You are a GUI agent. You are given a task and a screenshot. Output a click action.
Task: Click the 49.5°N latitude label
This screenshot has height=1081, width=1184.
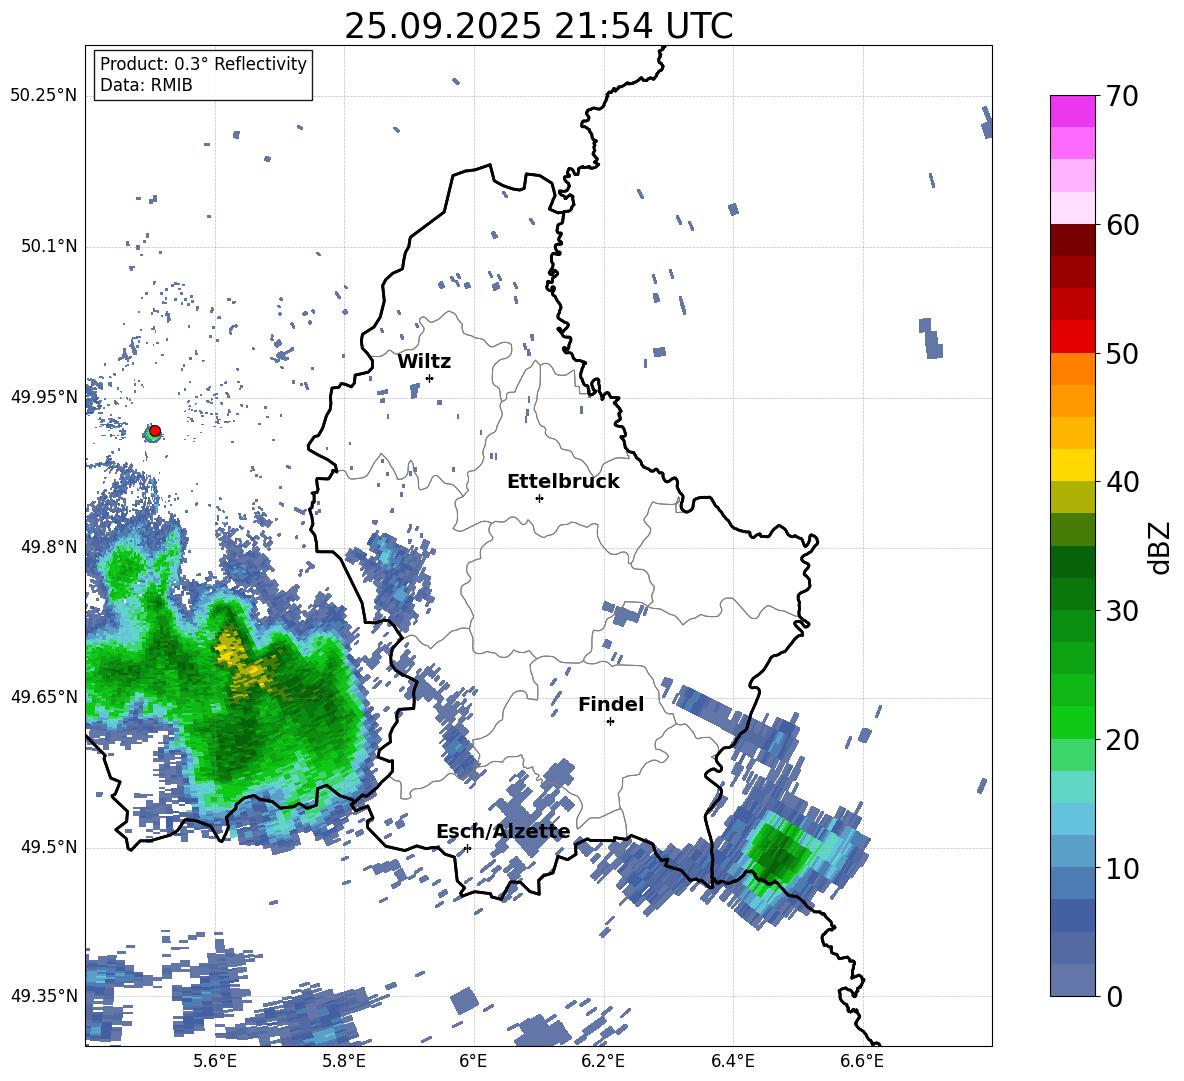48,847
